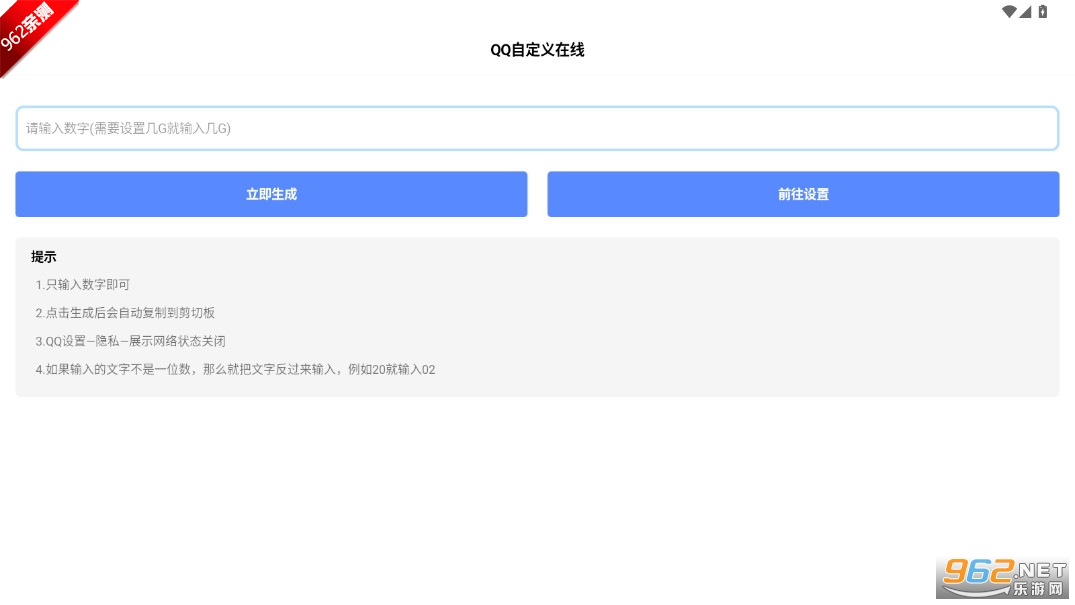The width and height of the screenshot is (1075, 605).
Task: Click the cellular signal icon in status bar
Action: tap(1025, 13)
